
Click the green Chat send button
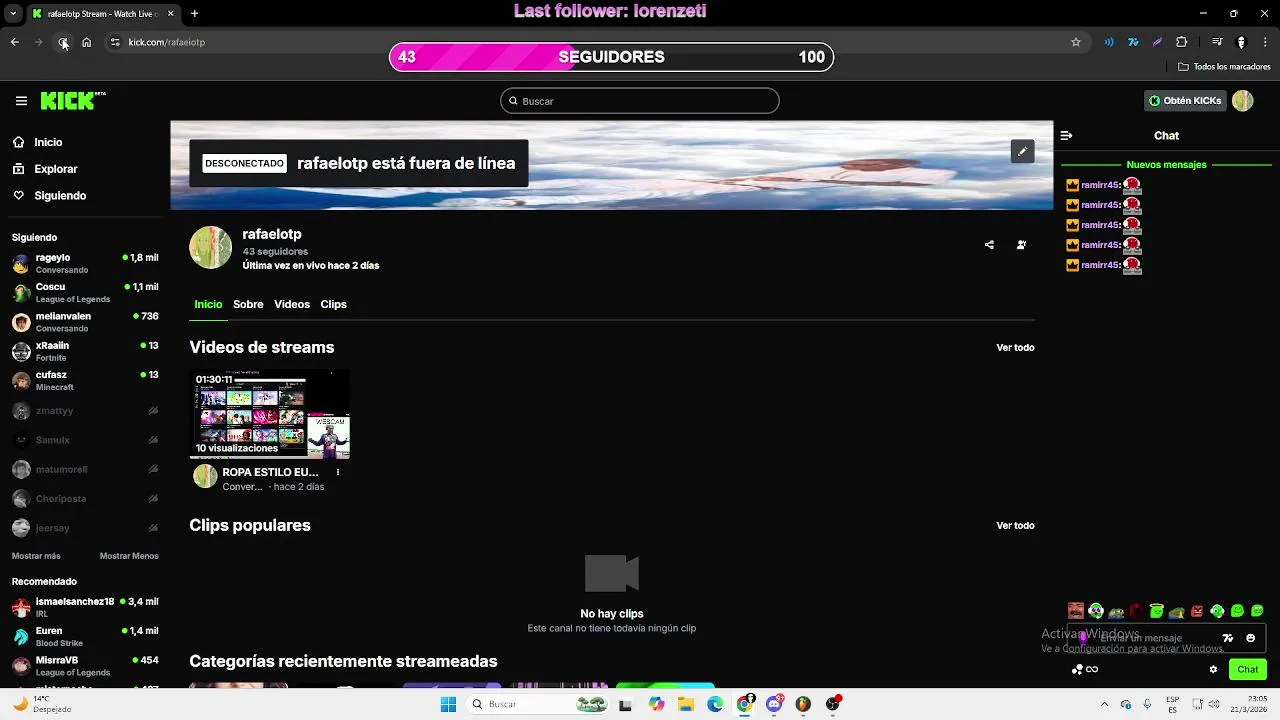pyautogui.click(x=1248, y=669)
